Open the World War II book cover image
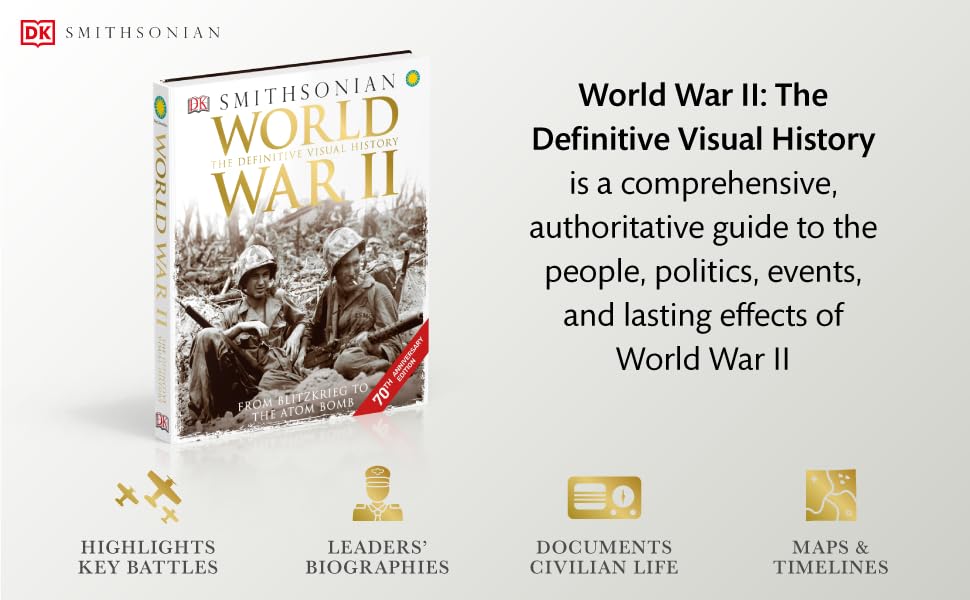The width and height of the screenshot is (970, 600). (291, 246)
